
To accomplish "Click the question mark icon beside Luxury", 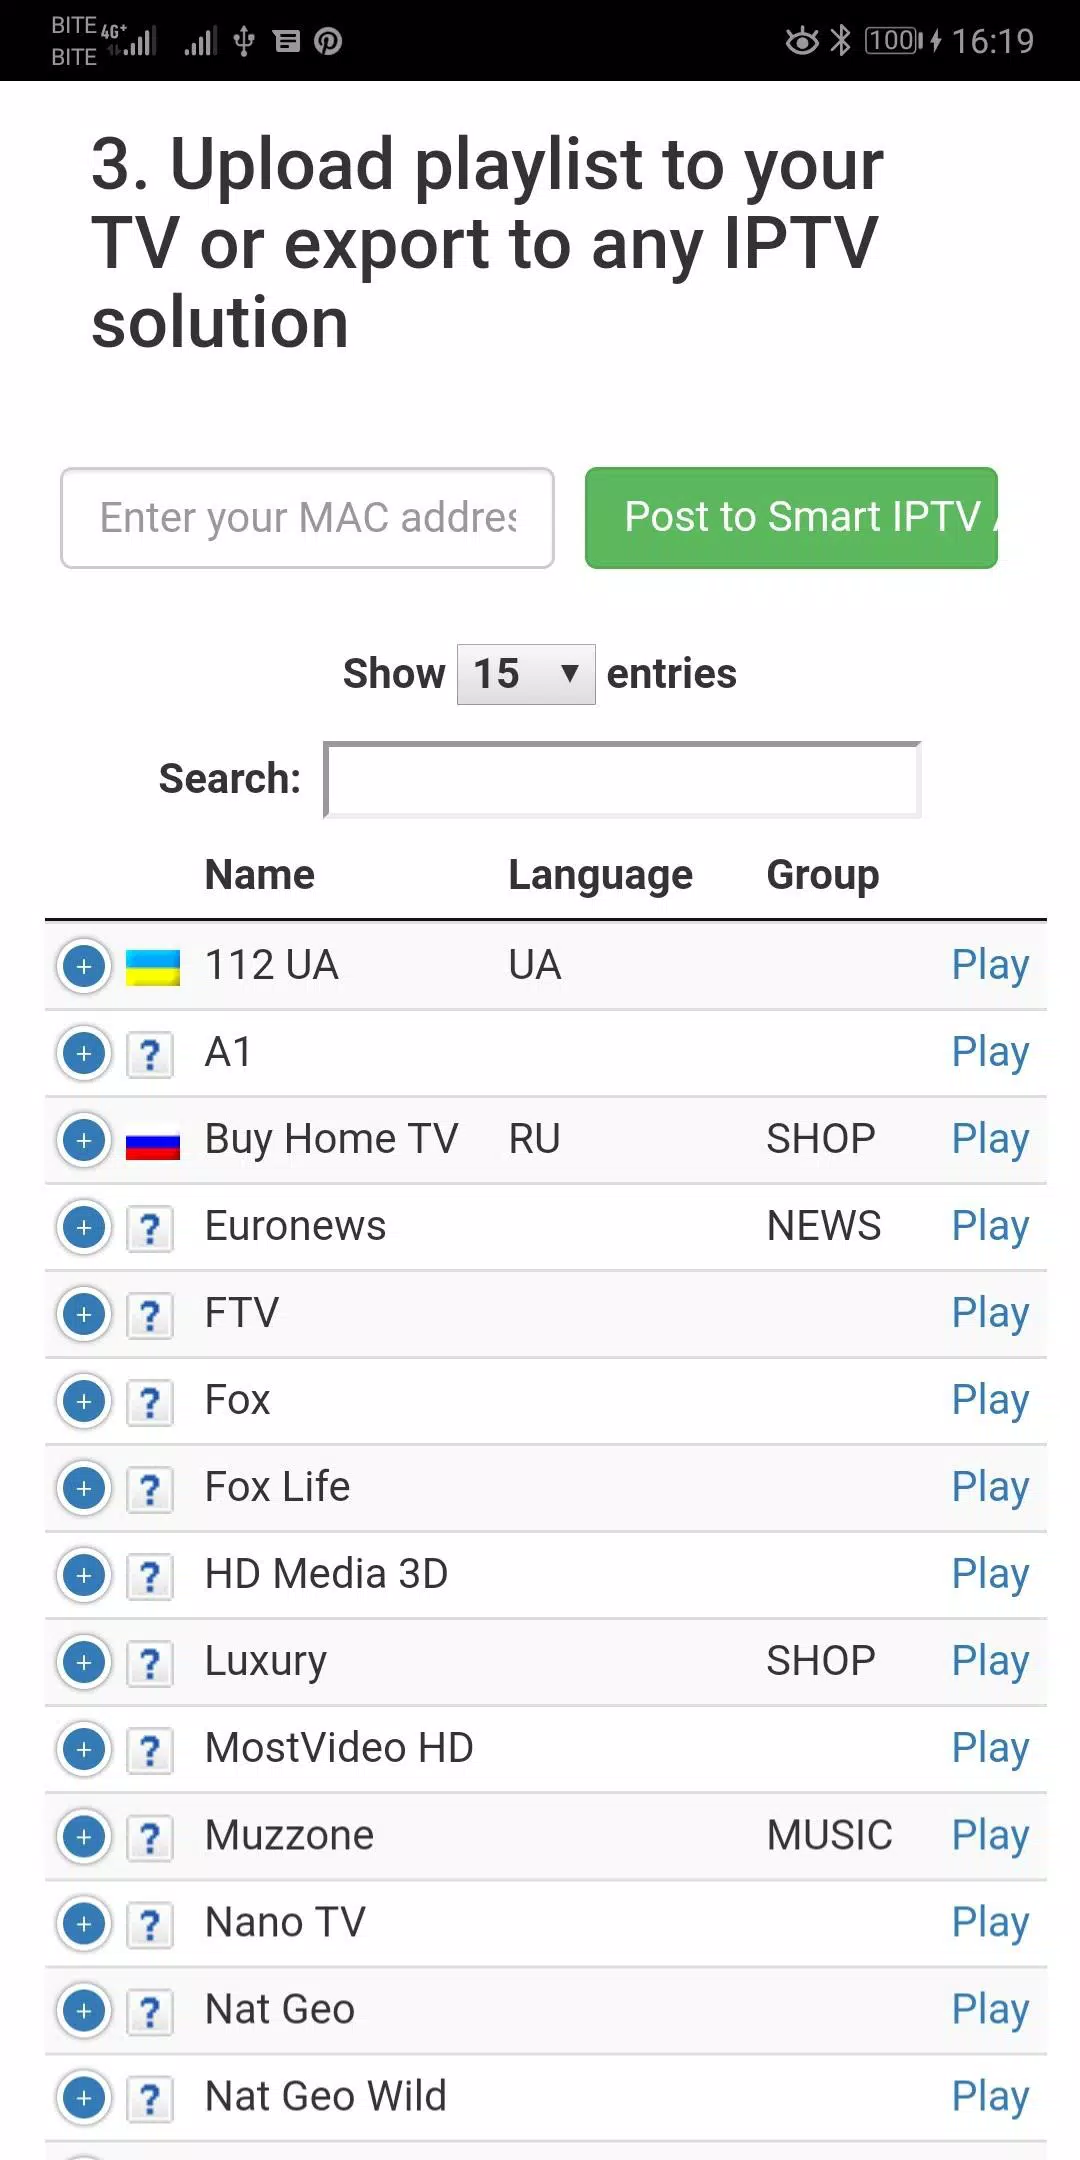I will (x=150, y=1663).
